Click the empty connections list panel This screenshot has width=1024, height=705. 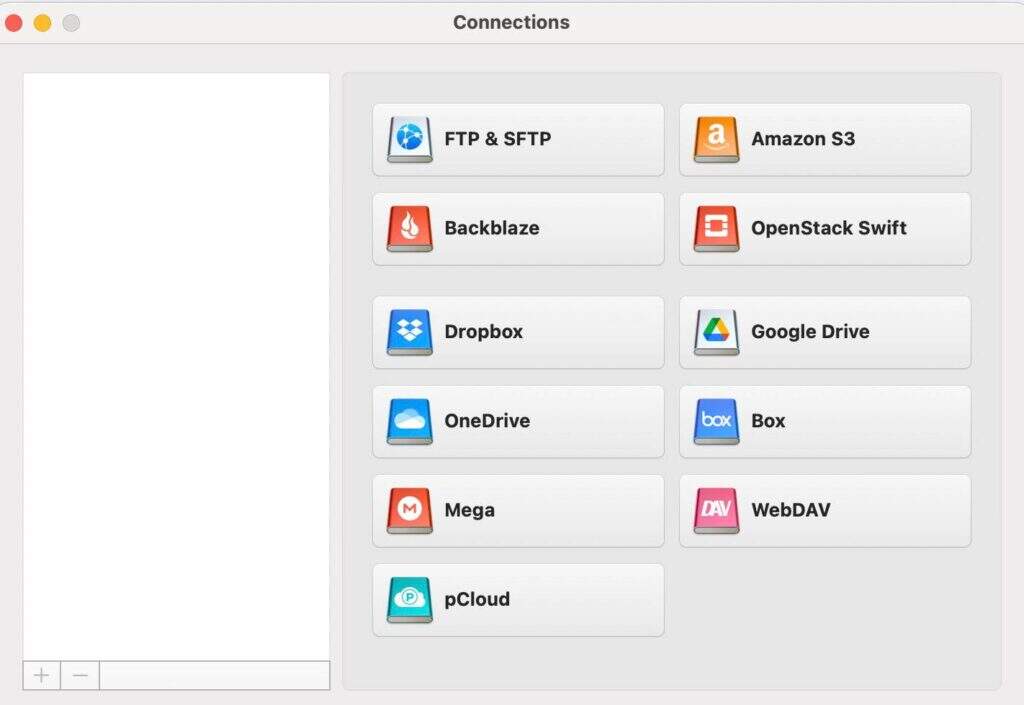[x=176, y=360]
